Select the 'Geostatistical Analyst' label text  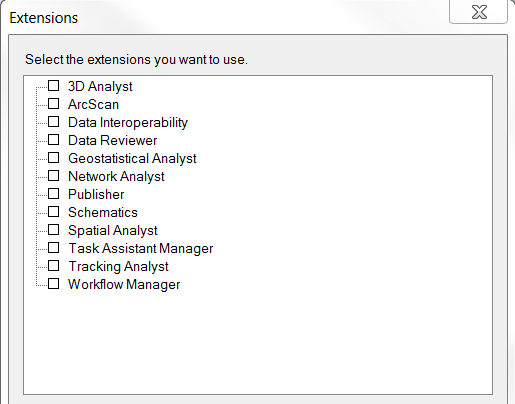point(132,159)
